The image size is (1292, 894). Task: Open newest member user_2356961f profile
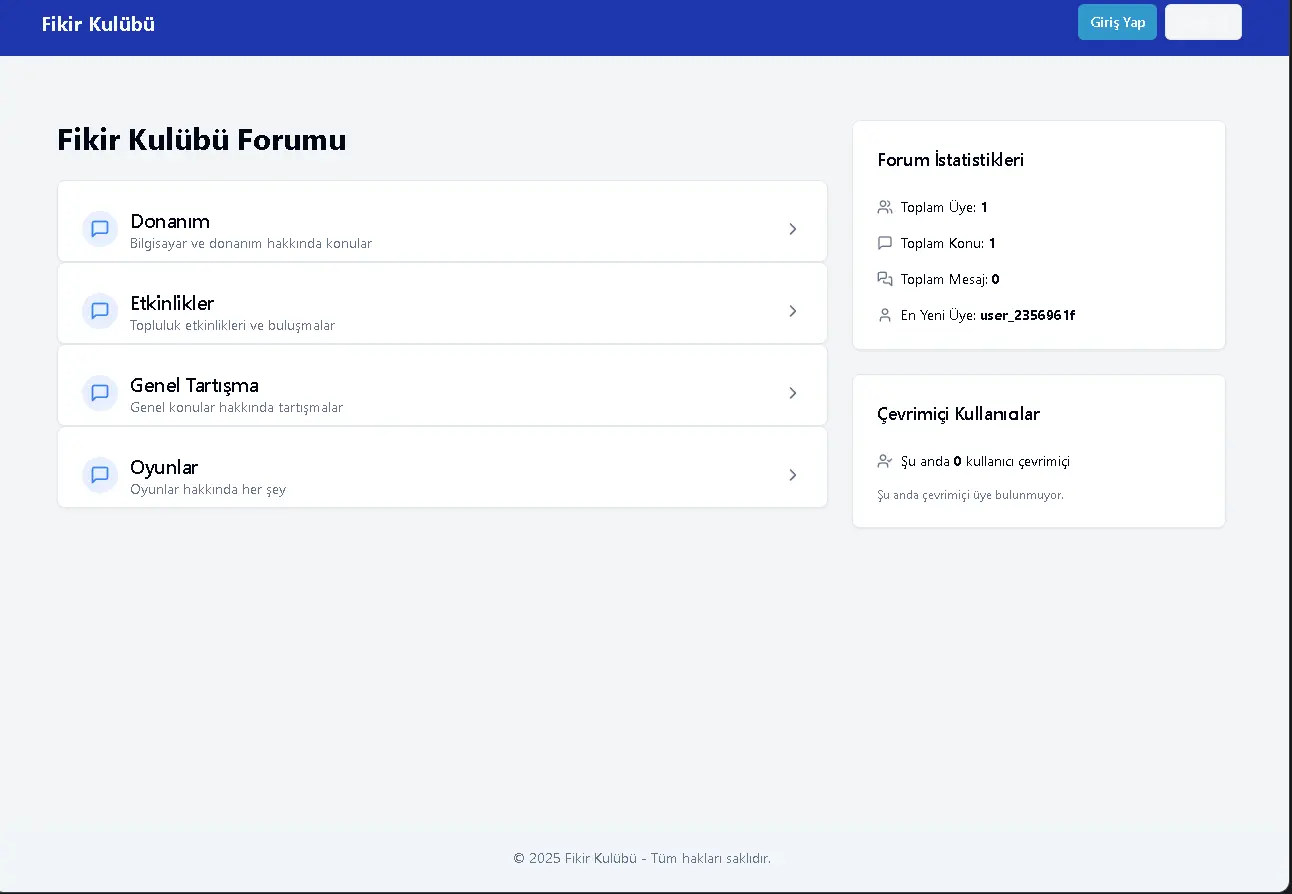point(1027,315)
